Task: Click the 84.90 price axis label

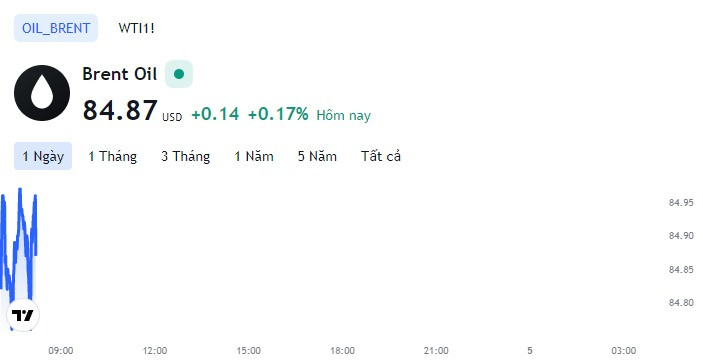Action: coord(681,236)
